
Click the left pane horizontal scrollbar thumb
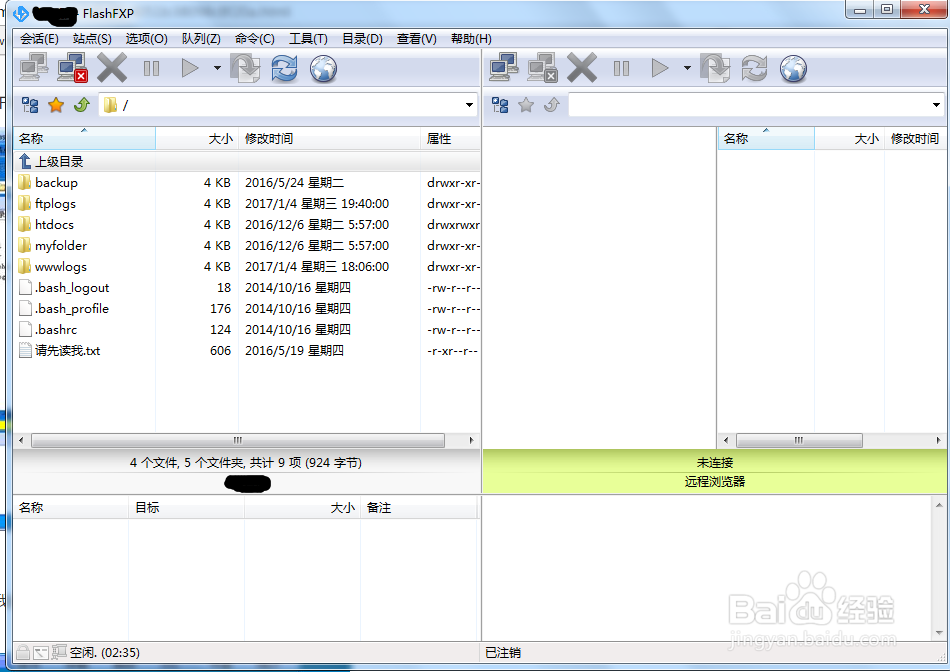tap(238, 441)
